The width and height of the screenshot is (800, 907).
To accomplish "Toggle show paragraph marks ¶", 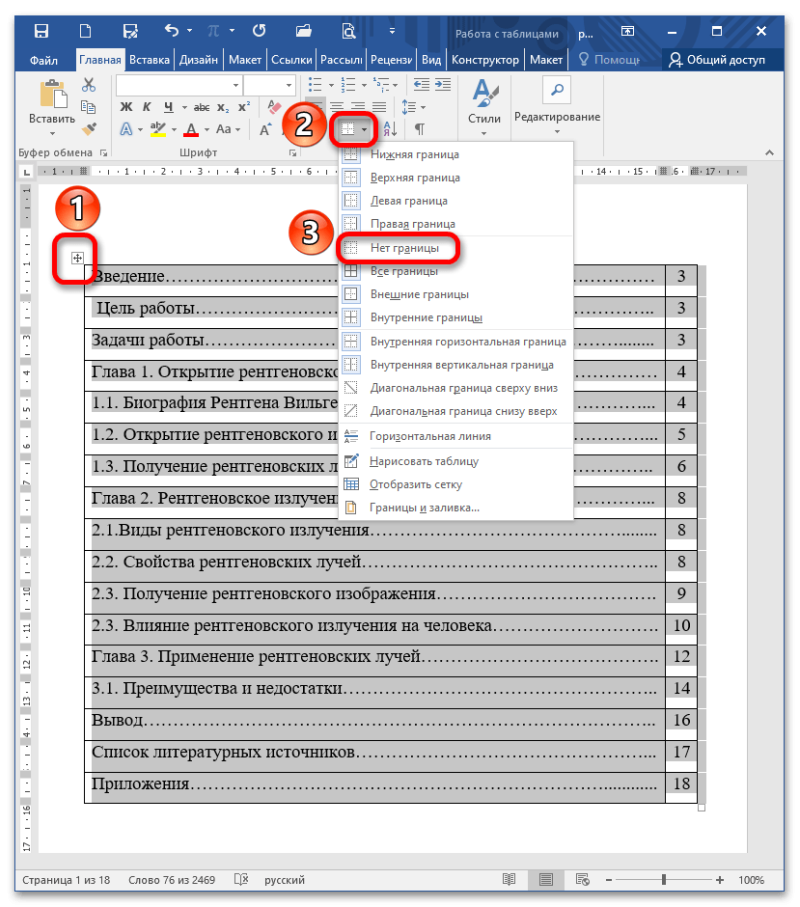I will coord(420,129).
